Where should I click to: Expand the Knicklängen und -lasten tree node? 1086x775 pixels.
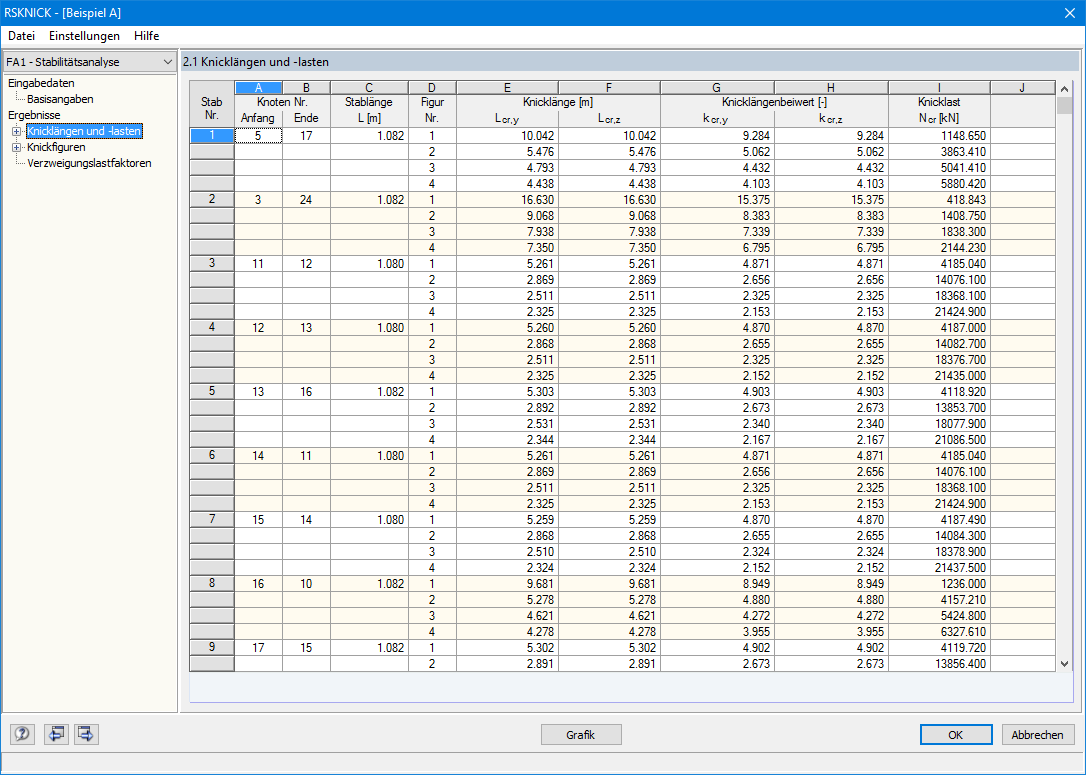[17, 131]
